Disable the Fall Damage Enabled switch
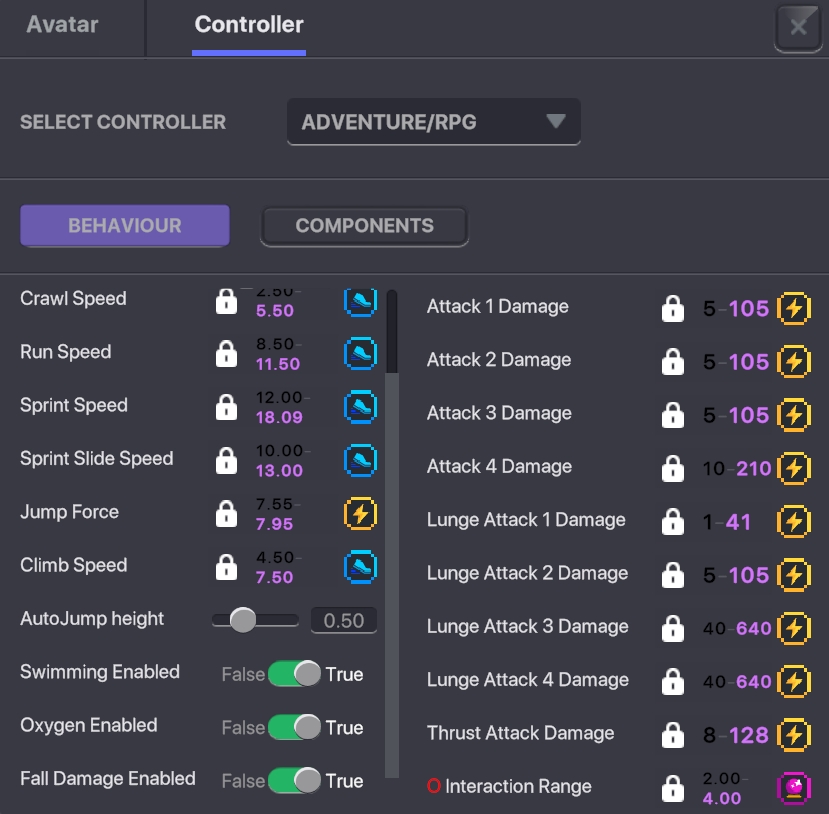829x814 pixels. 295,780
